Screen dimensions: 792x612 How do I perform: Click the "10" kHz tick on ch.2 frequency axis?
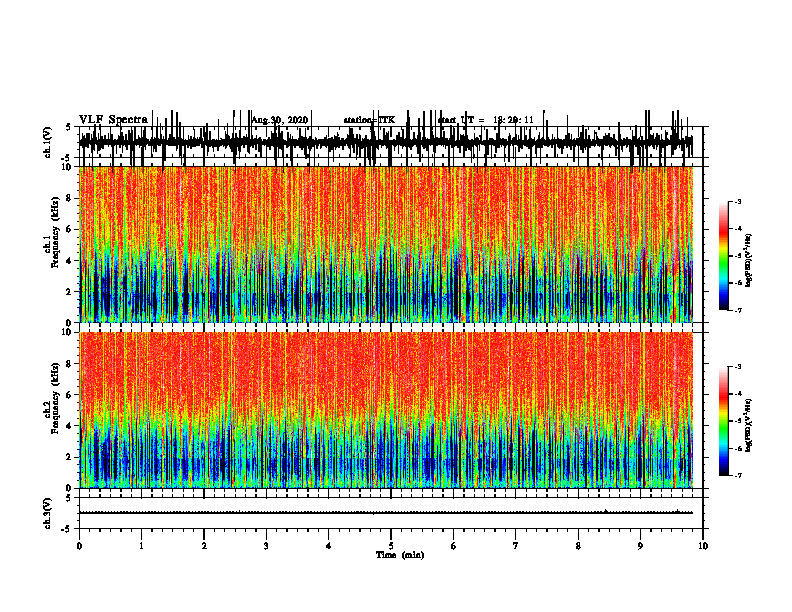(x=67, y=332)
